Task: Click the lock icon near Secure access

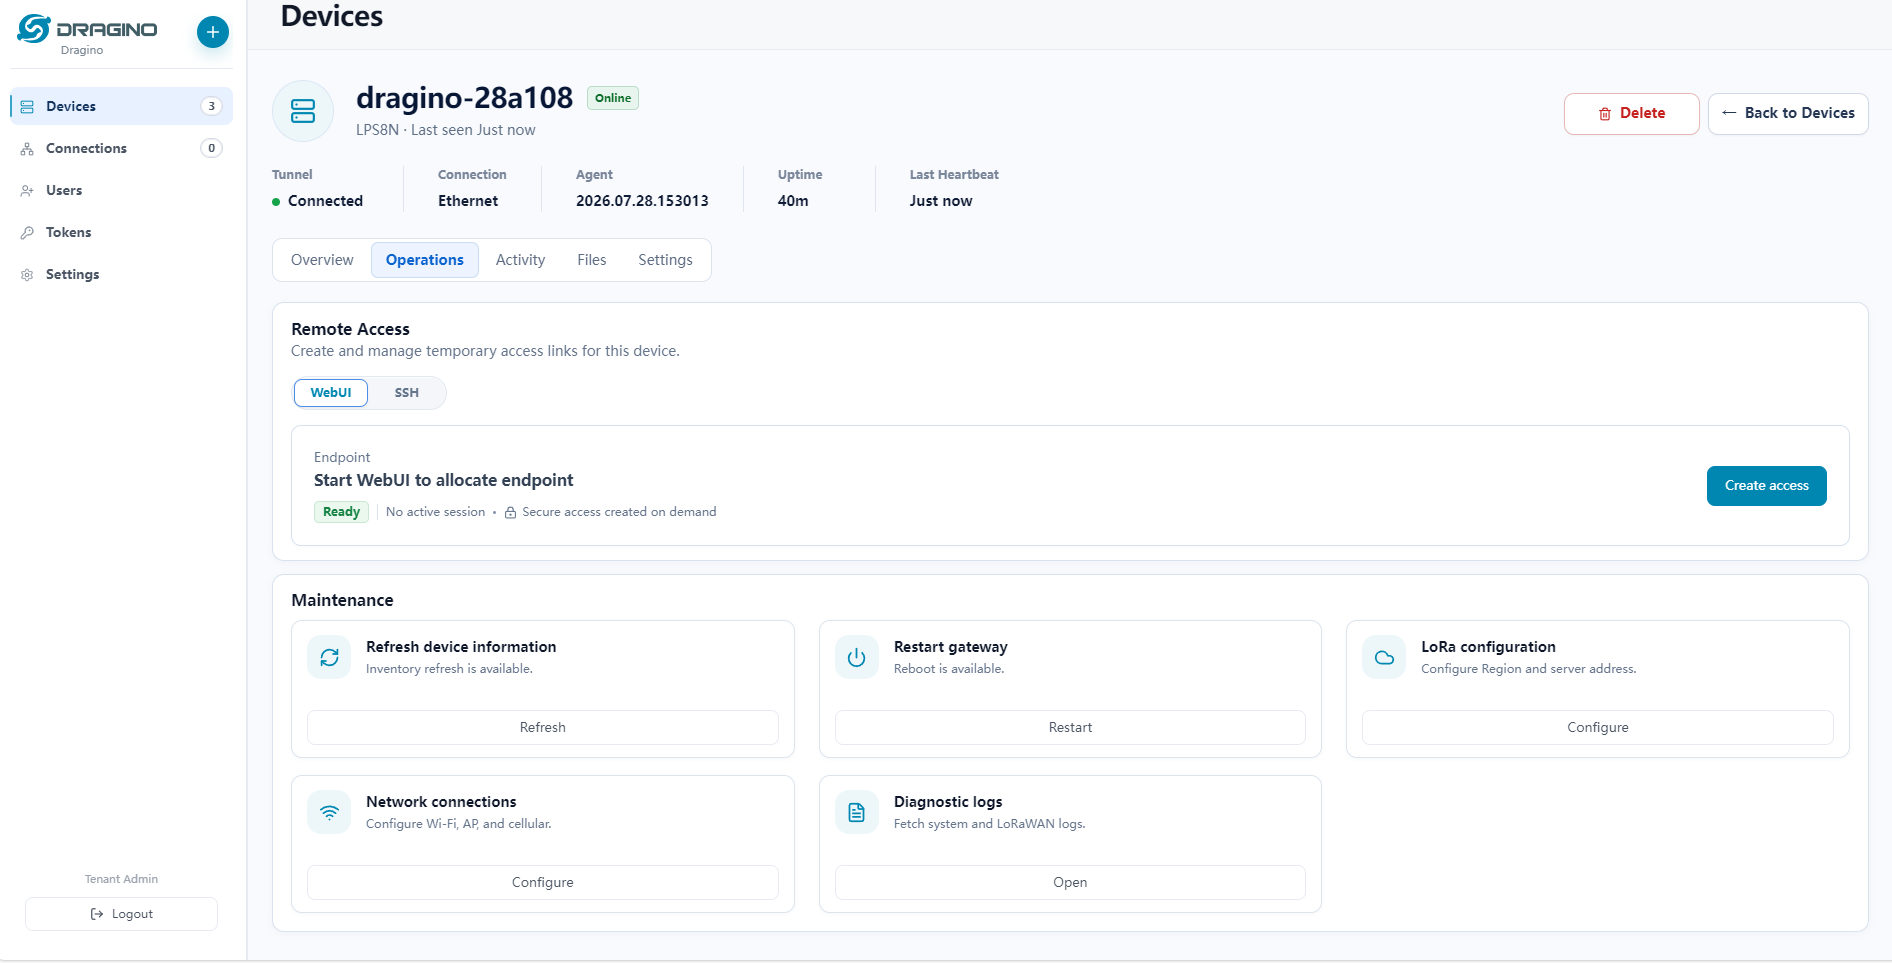Action: coord(510,512)
